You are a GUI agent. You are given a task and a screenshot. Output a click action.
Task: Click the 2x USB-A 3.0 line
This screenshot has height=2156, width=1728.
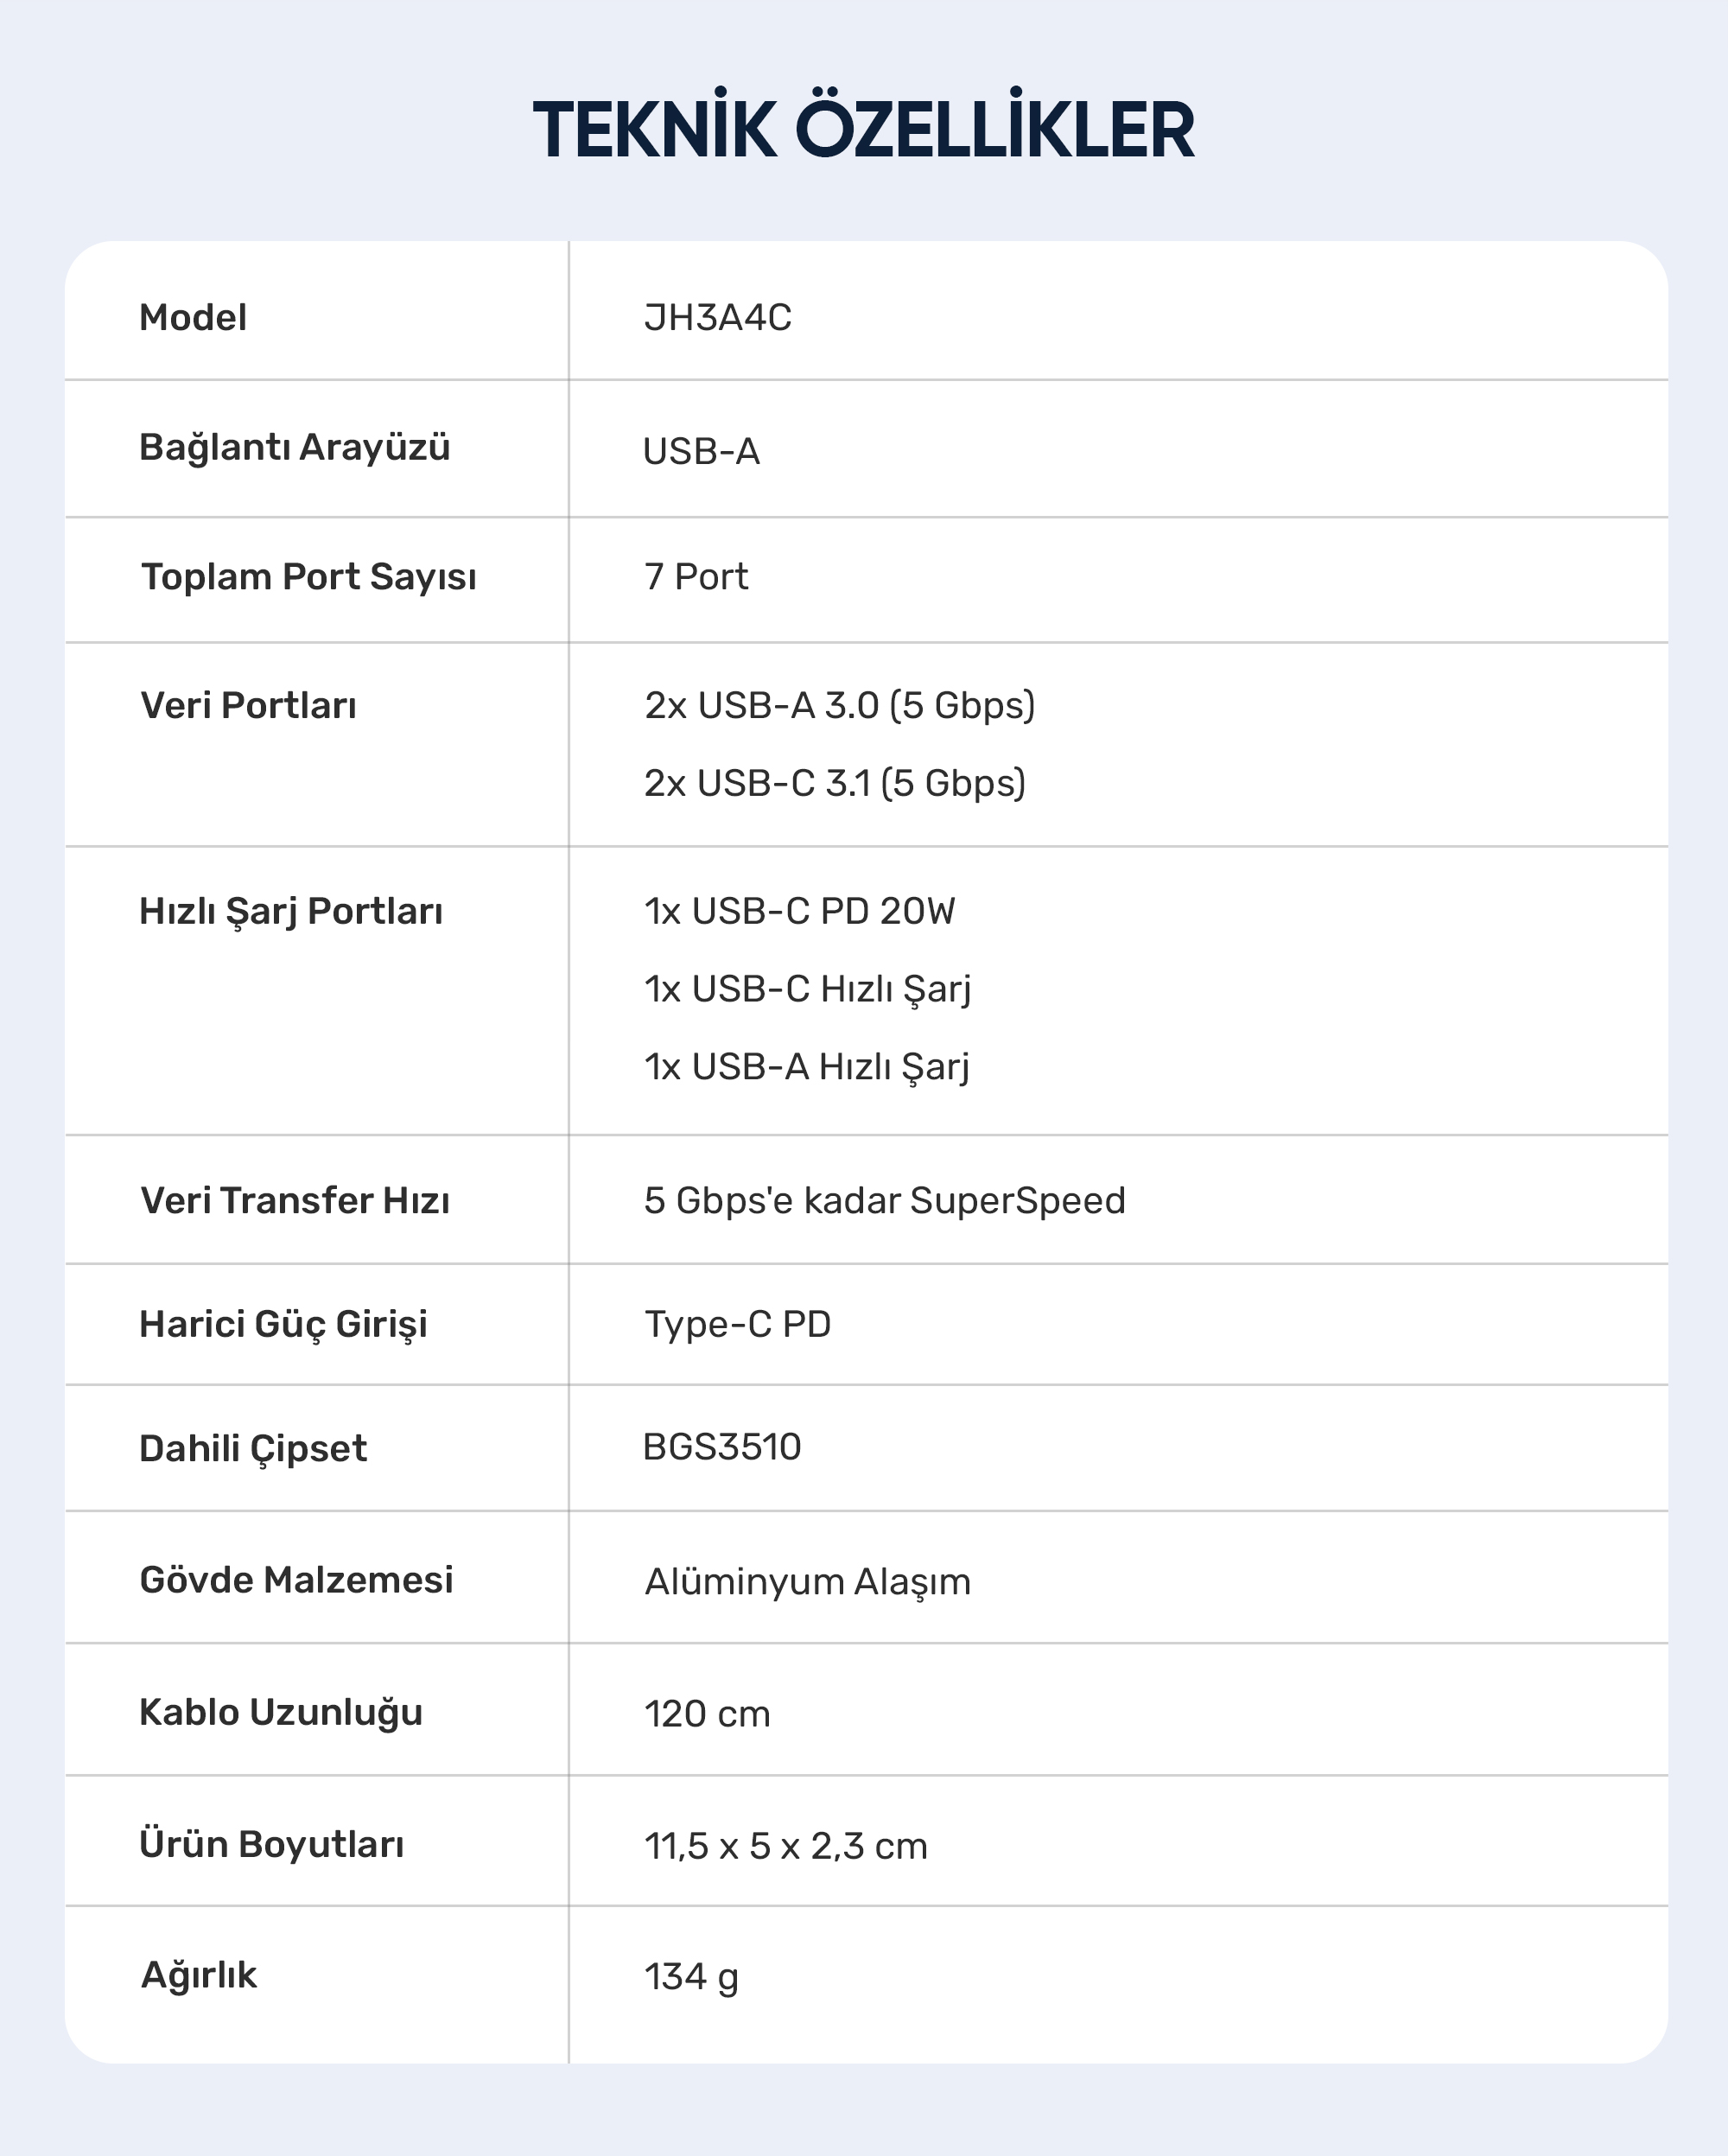(x=840, y=706)
